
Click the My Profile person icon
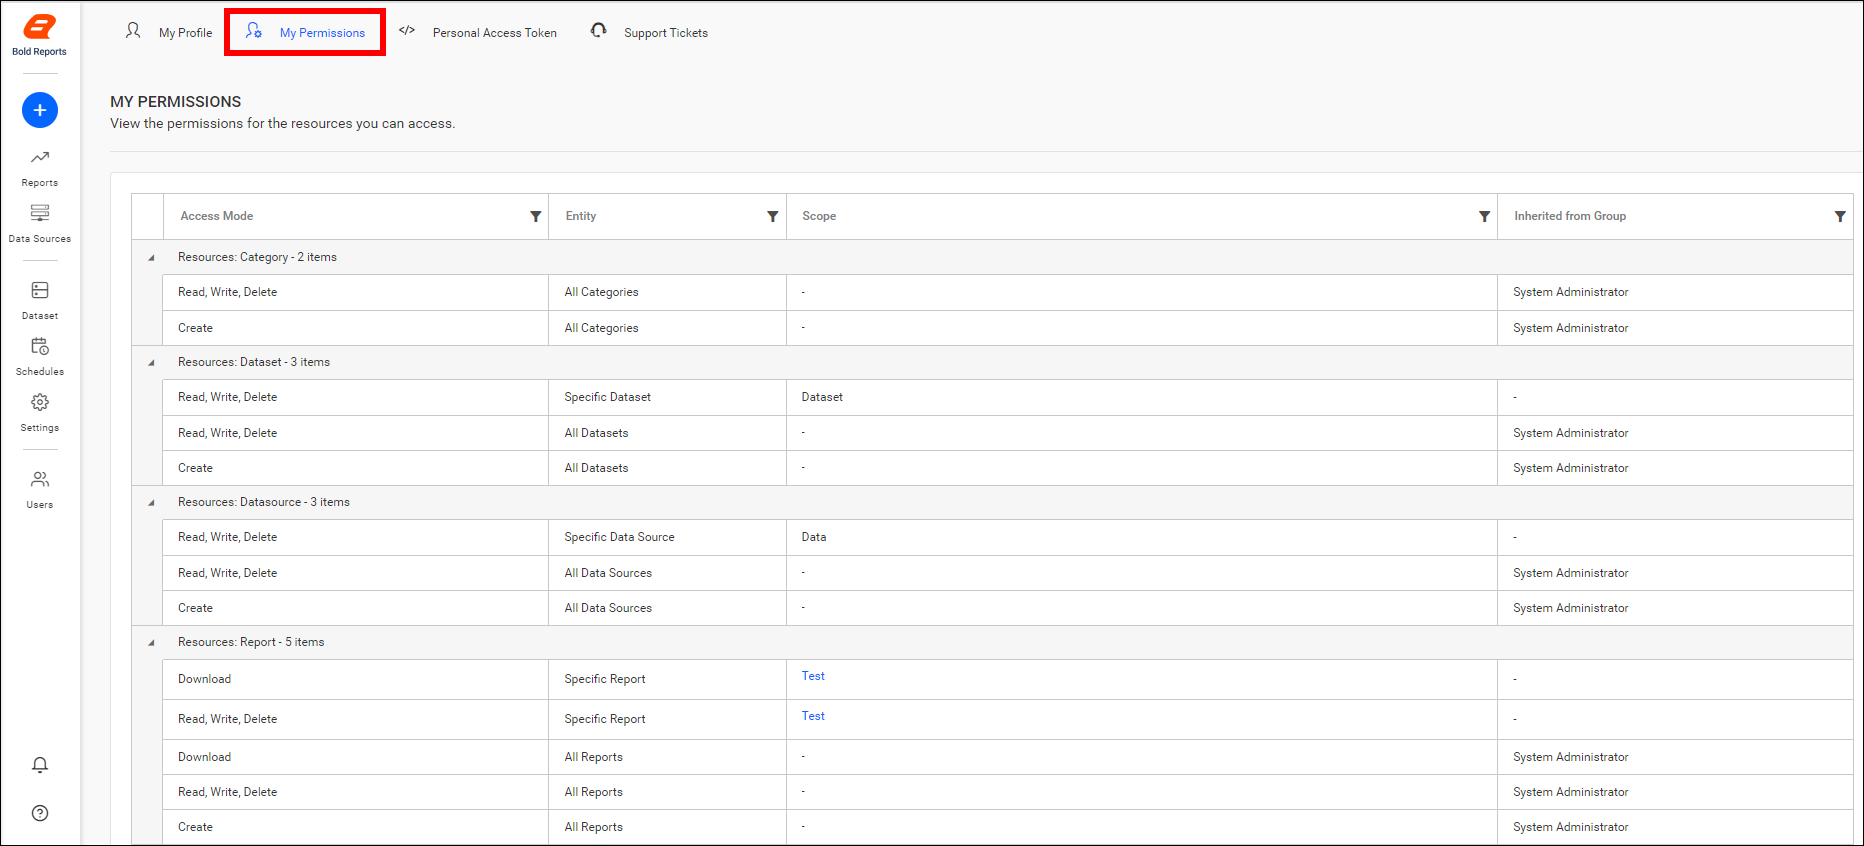[x=133, y=31]
